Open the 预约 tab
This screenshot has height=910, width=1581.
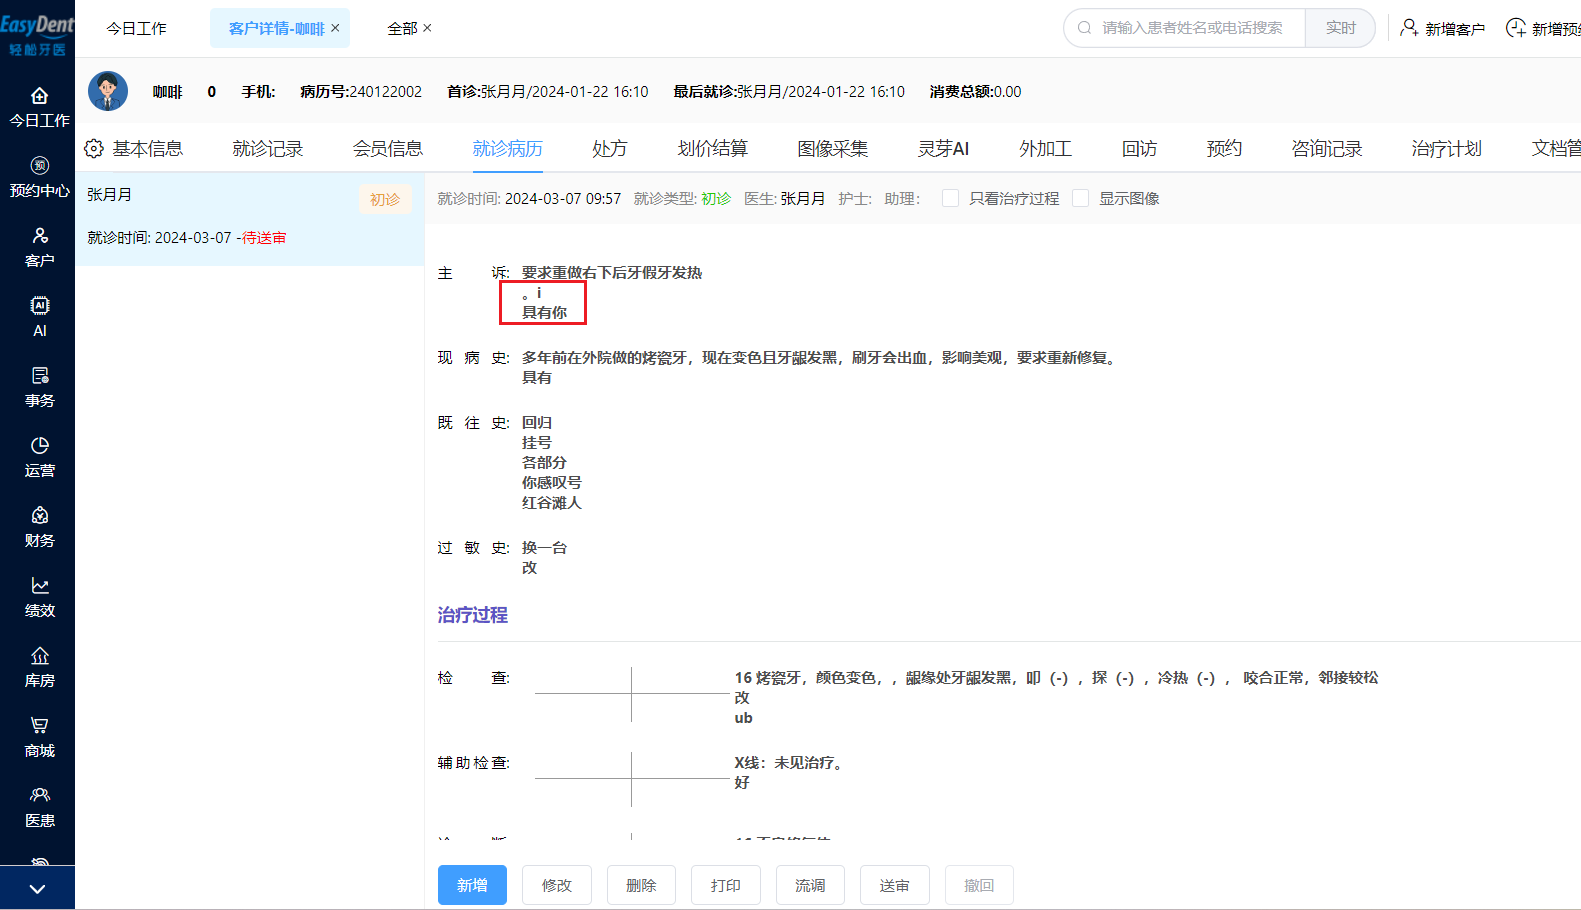(1224, 149)
